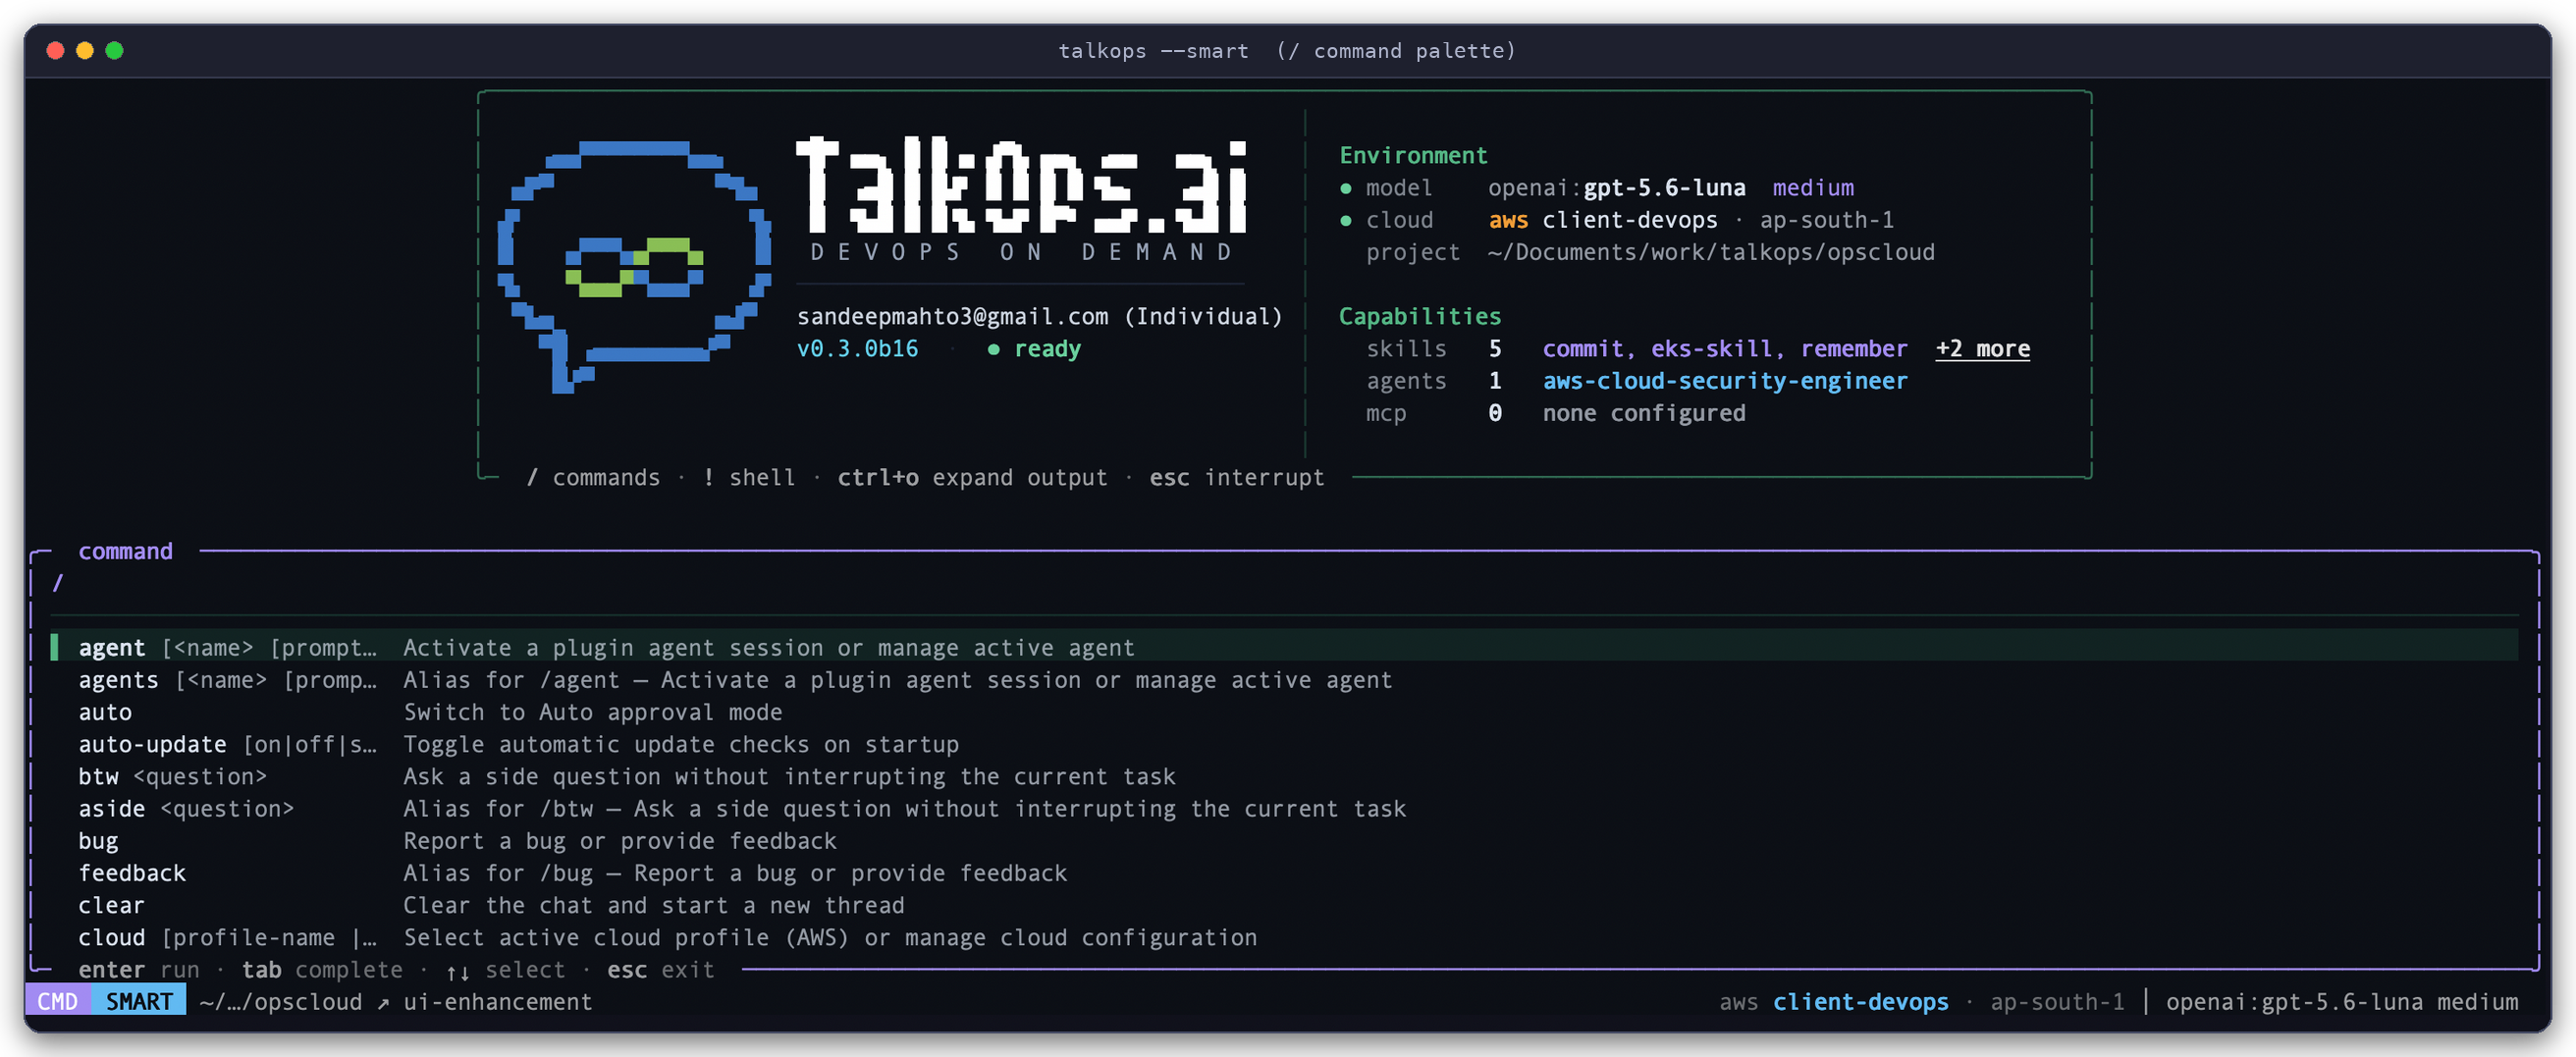This screenshot has height=1057, width=2576.
Task: Click the 'medium' reasoning level label
Action: click(x=1813, y=188)
